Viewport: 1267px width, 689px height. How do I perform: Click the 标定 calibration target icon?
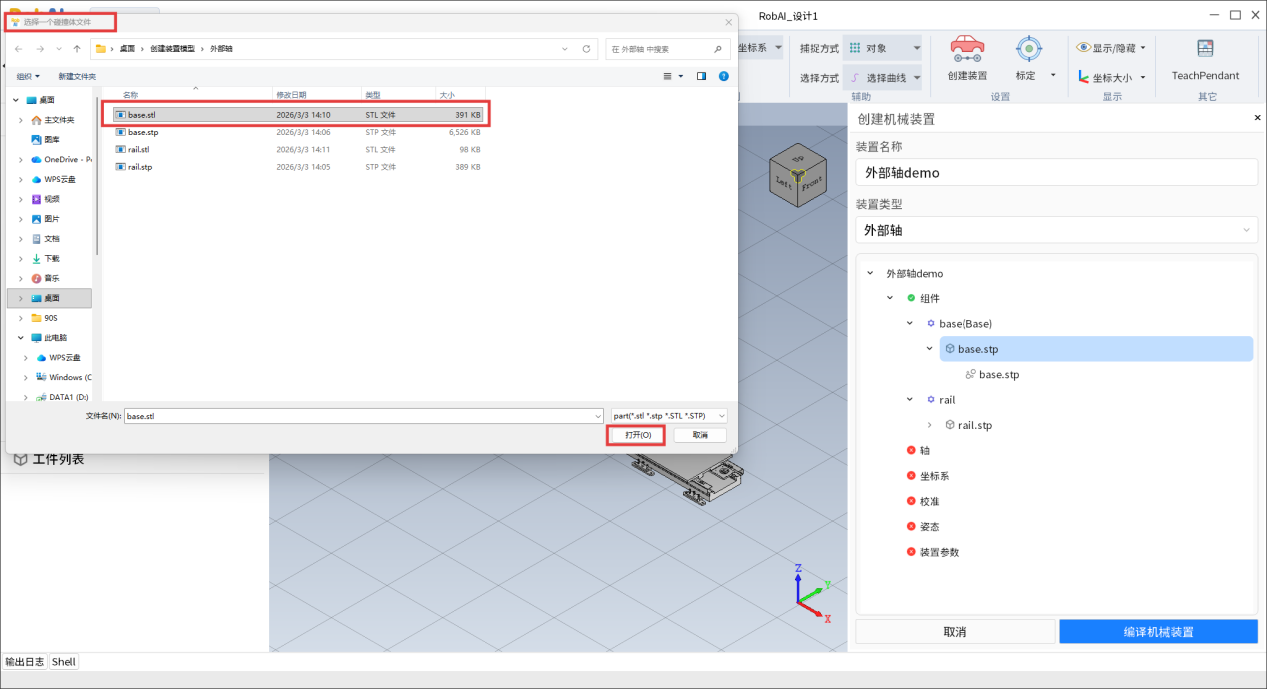tap(1028, 49)
